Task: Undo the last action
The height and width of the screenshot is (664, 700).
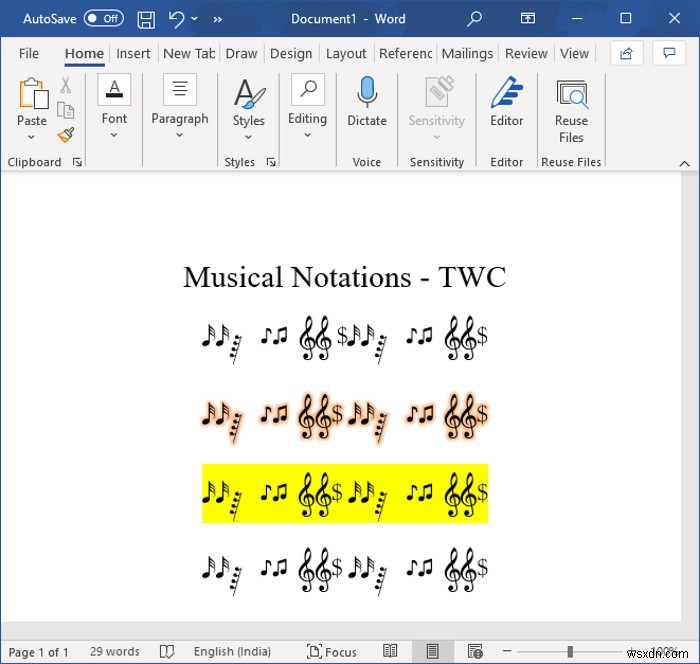Action: (x=176, y=19)
